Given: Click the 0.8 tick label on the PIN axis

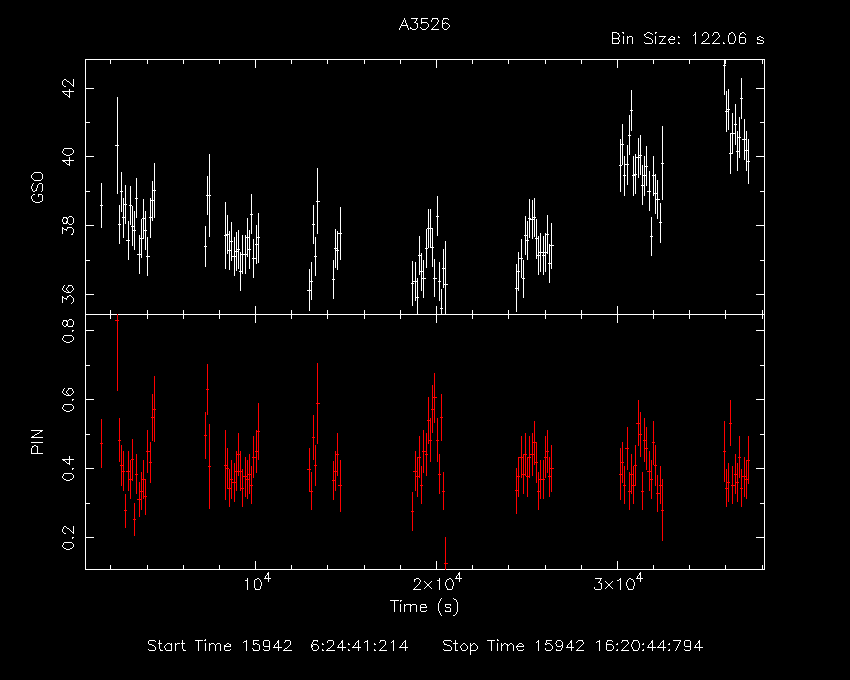Looking at the screenshot, I should pos(69,330).
